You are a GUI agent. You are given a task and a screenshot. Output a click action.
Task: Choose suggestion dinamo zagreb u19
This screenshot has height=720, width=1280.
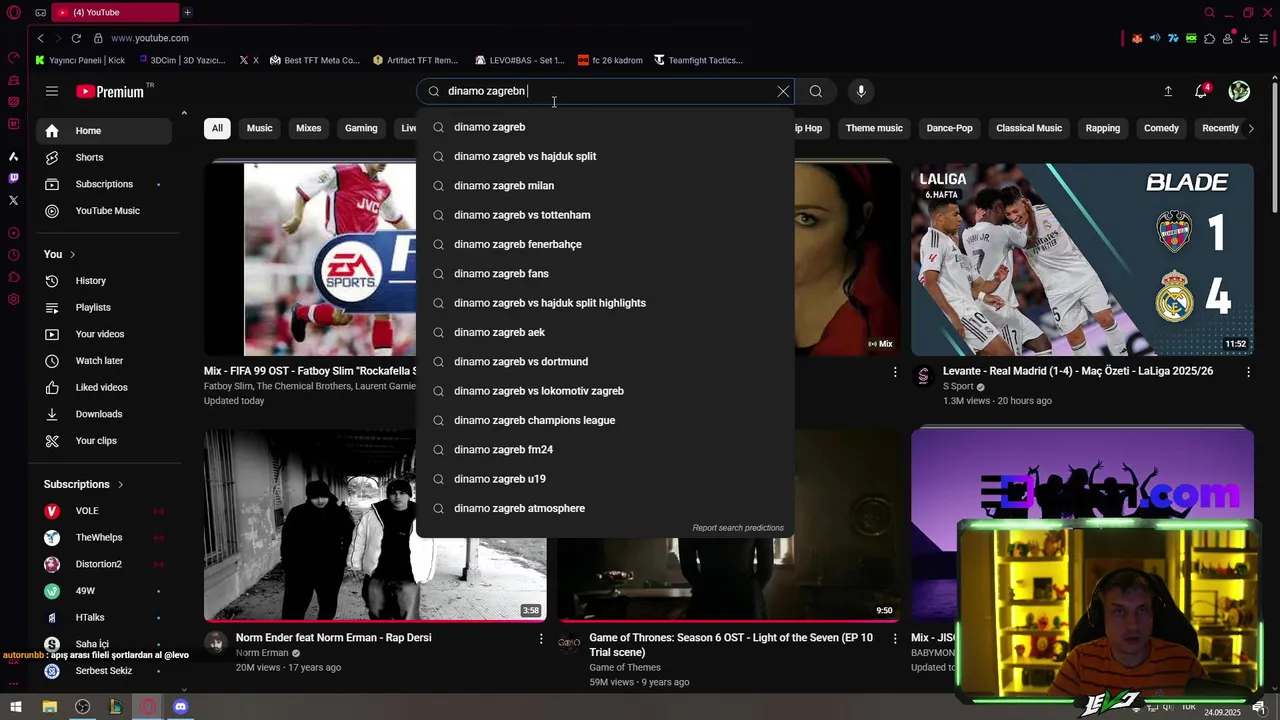[x=605, y=479]
